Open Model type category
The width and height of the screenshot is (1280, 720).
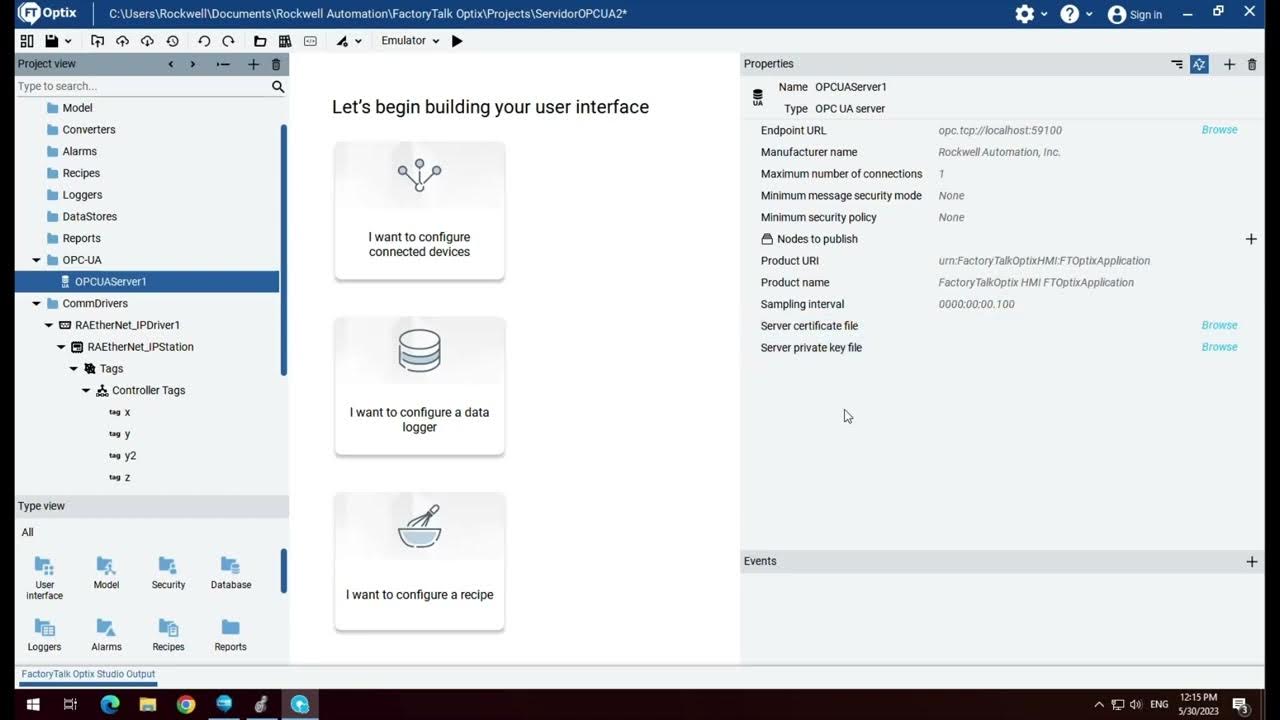click(x=106, y=573)
